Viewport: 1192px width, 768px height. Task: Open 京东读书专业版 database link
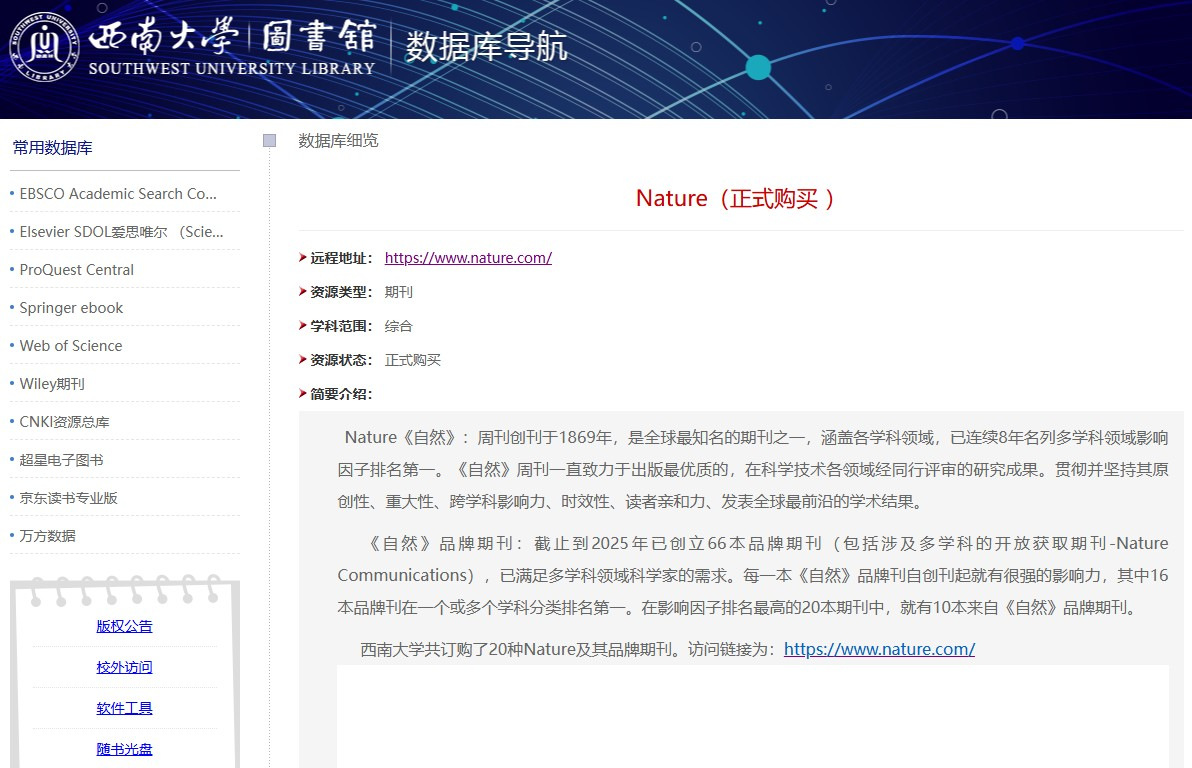69,498
